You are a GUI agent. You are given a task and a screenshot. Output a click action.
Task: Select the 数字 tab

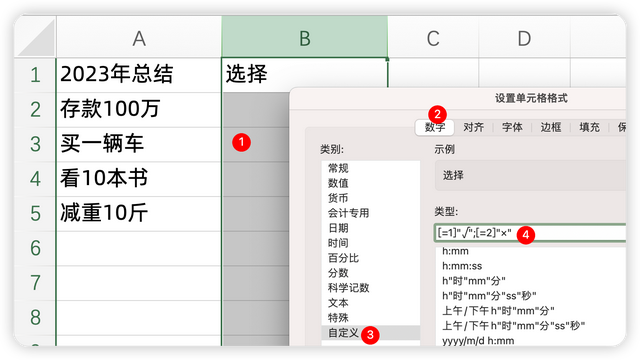point(435,127)
